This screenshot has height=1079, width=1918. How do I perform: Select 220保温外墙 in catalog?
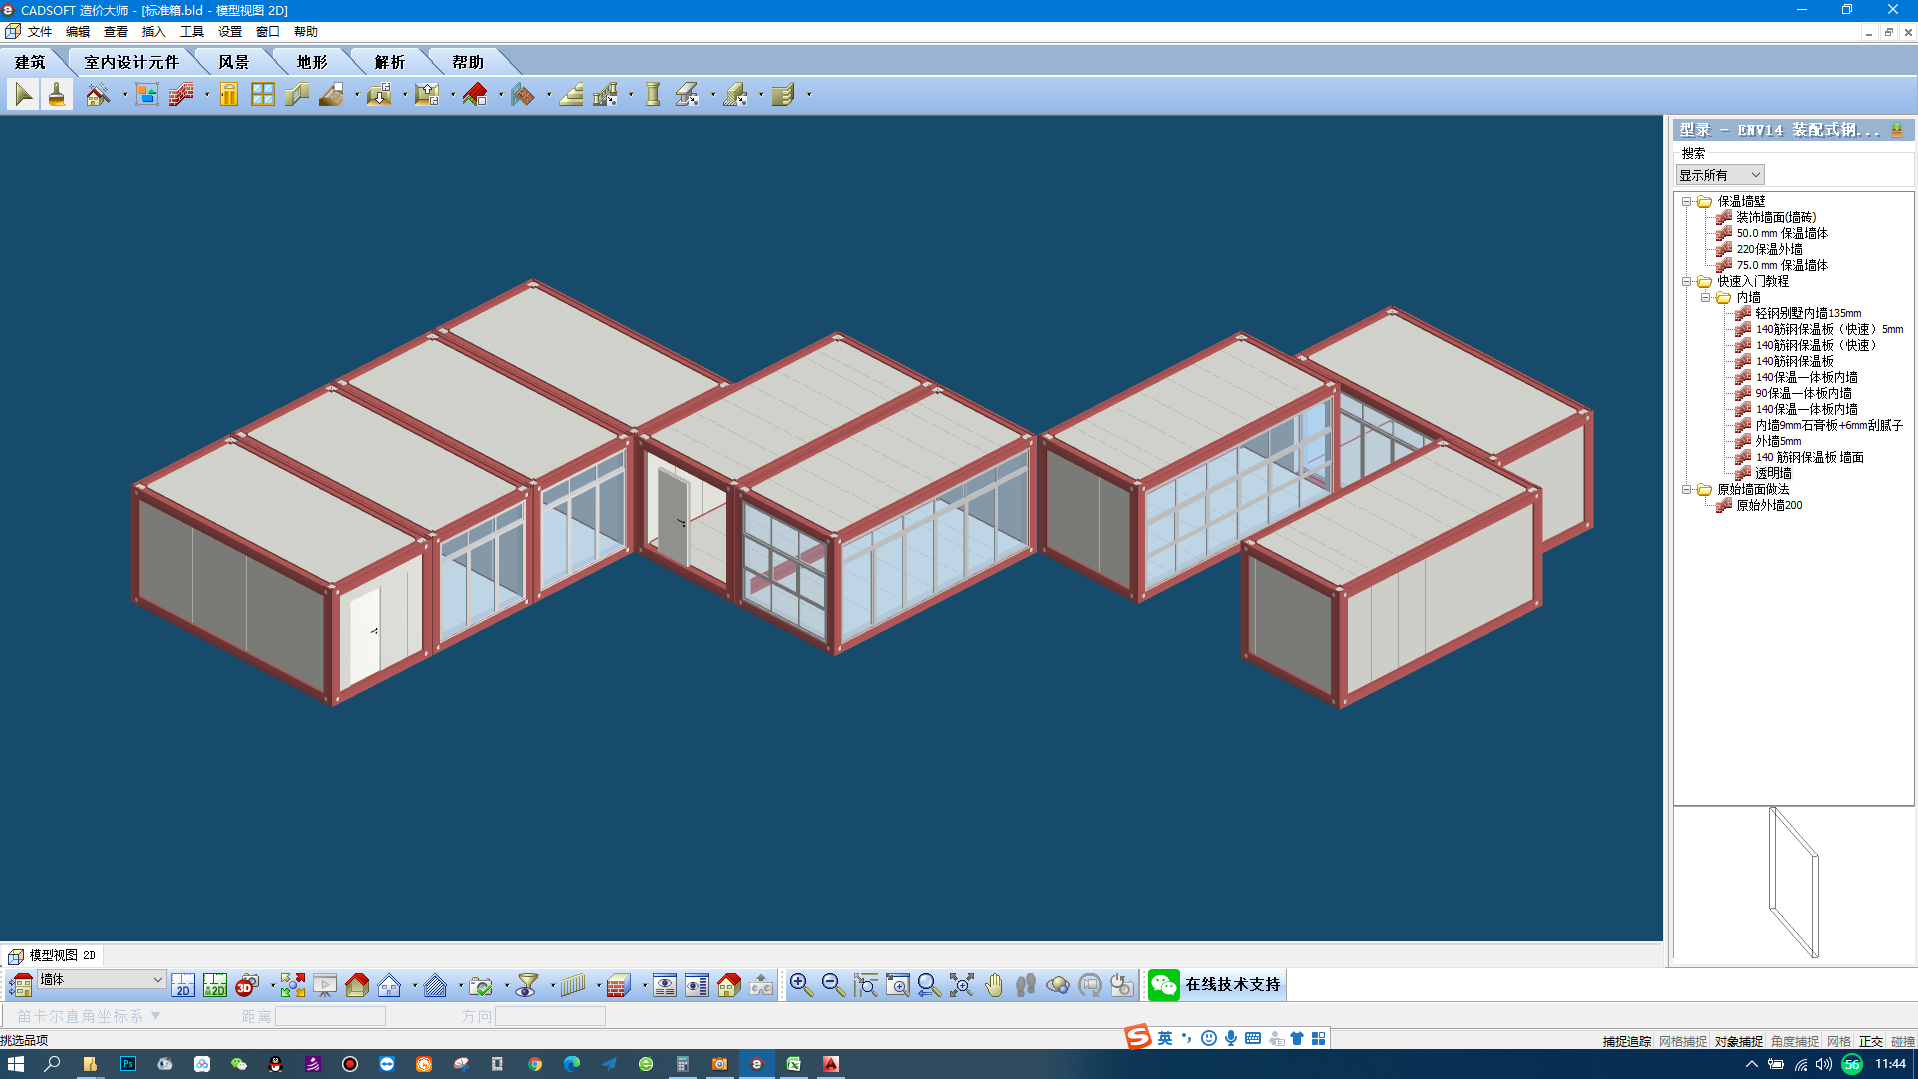[x=1769, y=249]
